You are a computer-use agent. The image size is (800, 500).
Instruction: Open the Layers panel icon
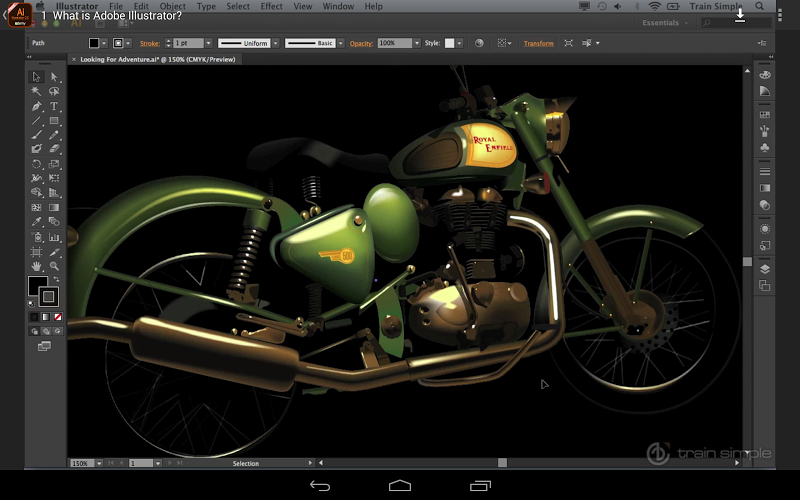pos(765,269)
